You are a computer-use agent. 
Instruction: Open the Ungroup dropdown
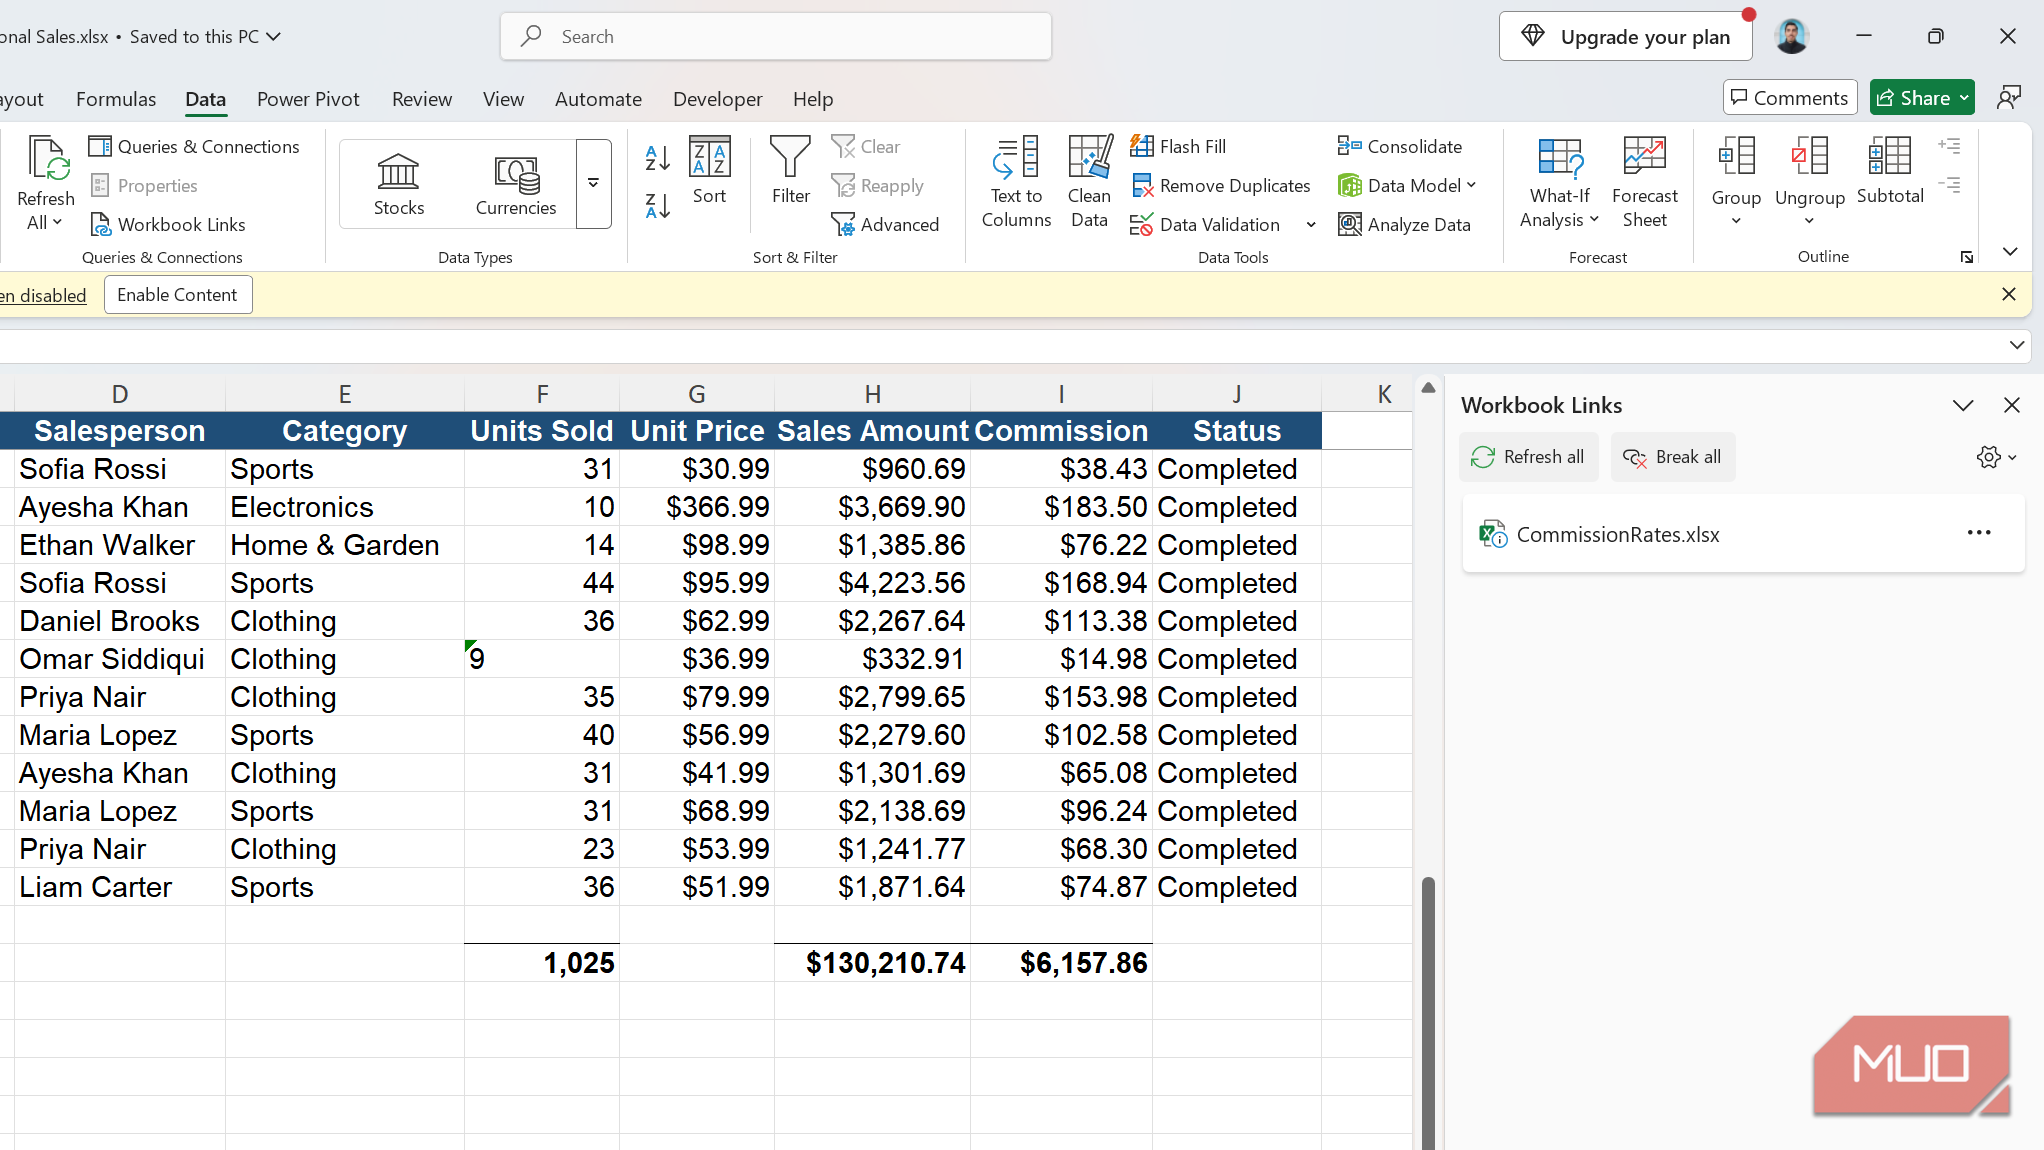pyautogui.click(x=1809, y=221)
